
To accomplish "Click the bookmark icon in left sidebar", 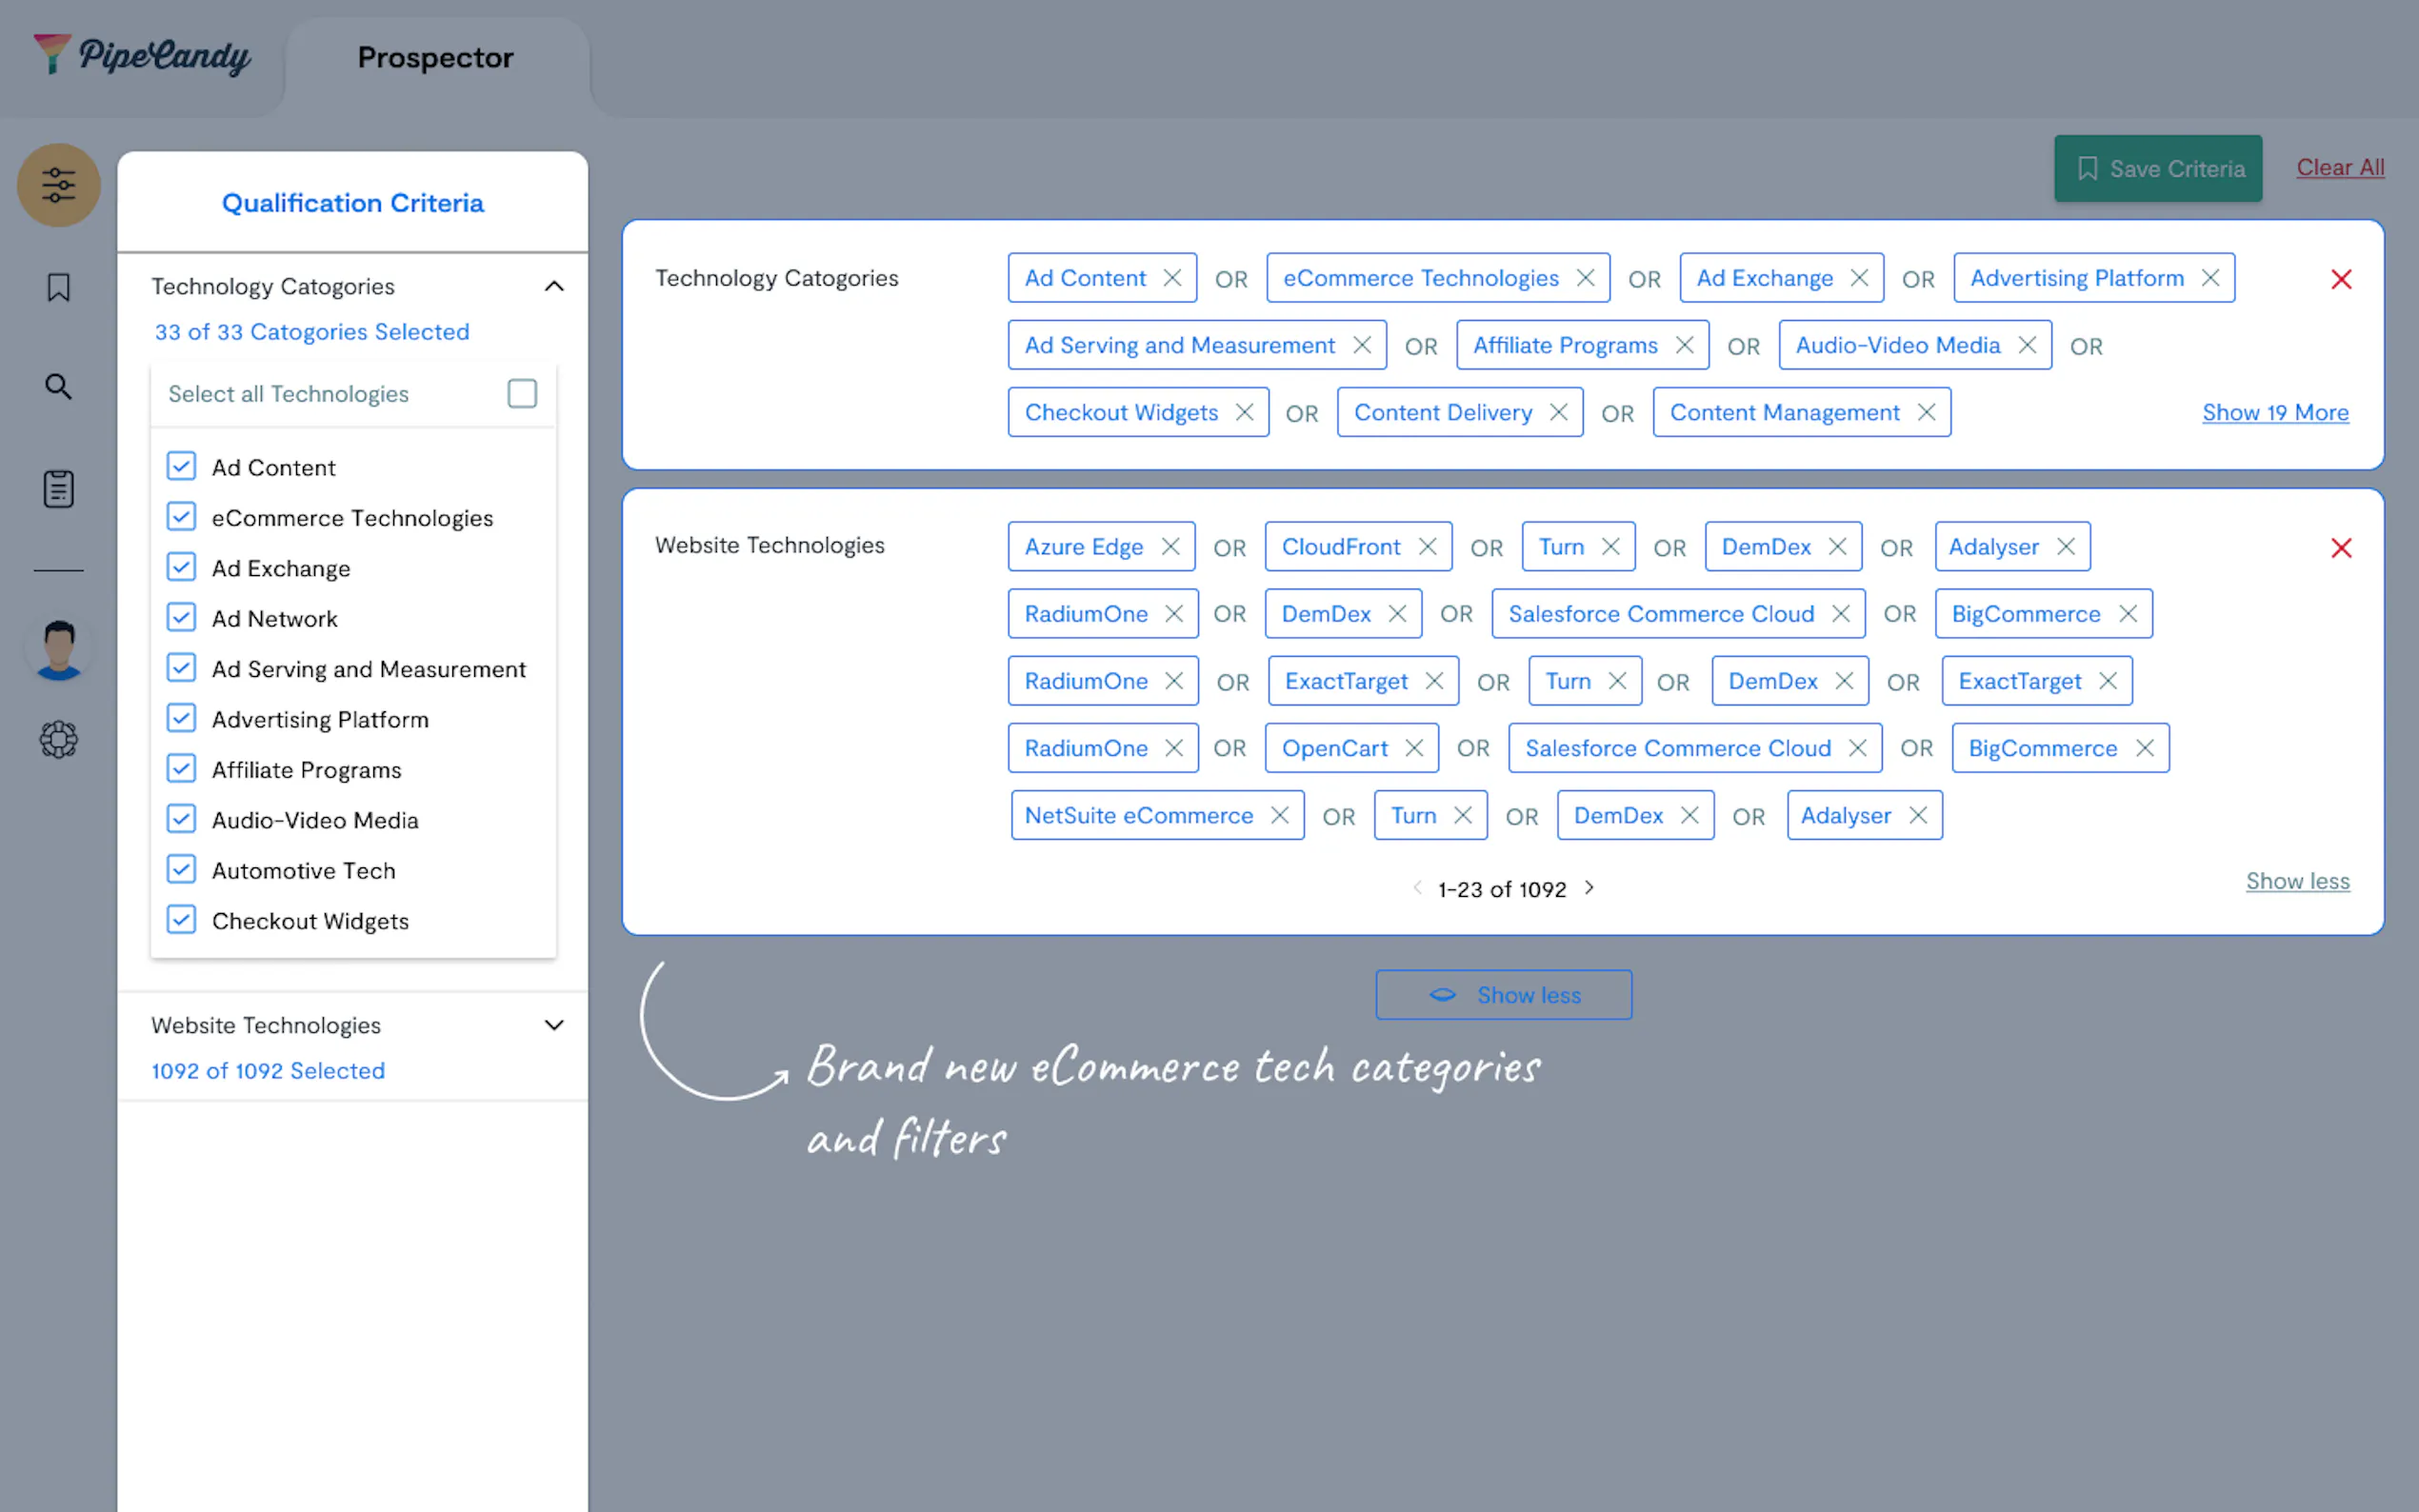I will click(x=58, y=288).
